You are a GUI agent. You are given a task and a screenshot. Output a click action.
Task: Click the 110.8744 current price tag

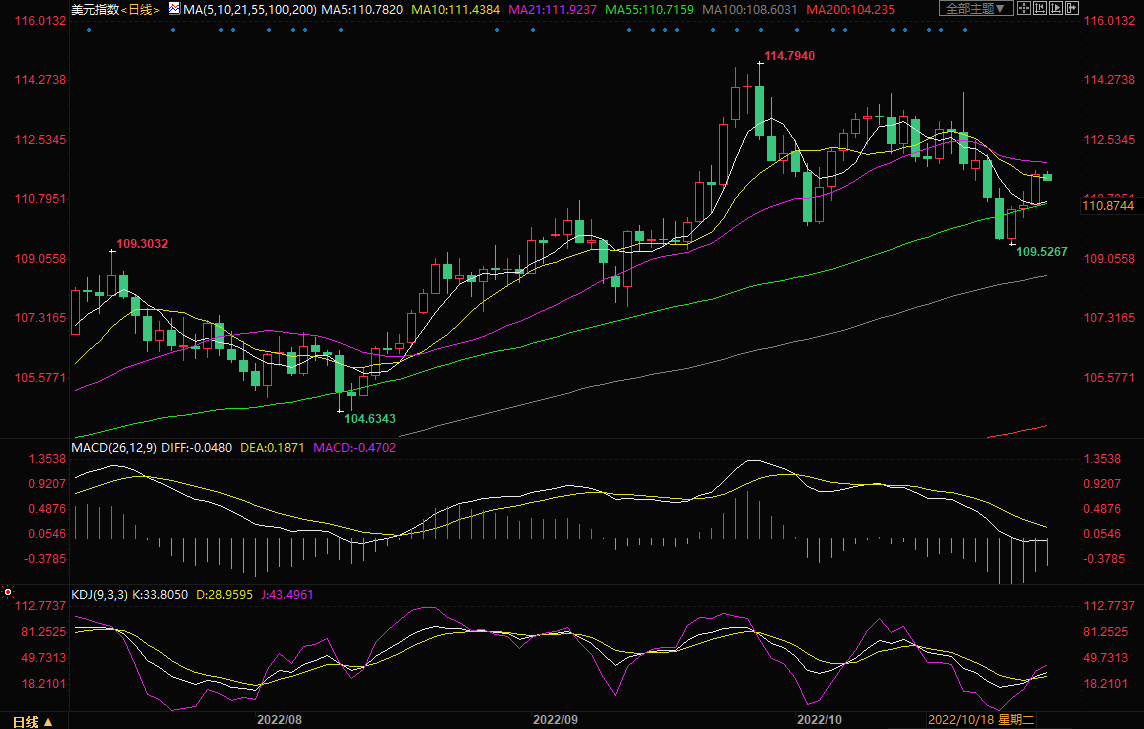pos(1111,206)
